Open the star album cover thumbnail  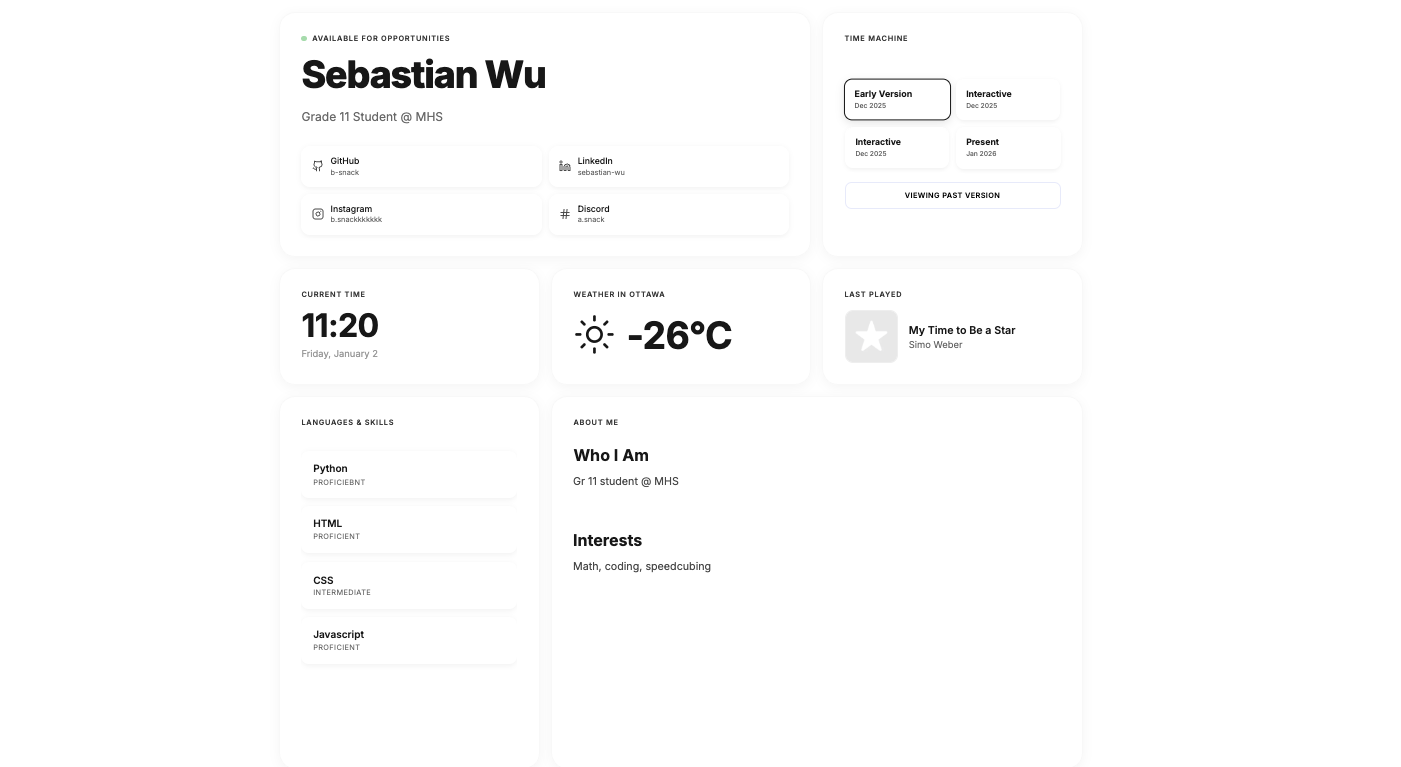871,336
